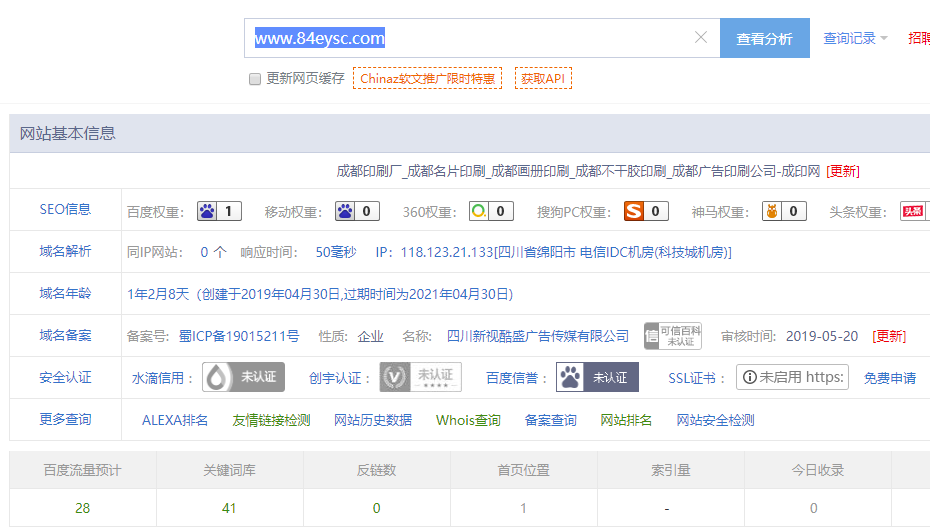Click the ICP record number 蜀ICP备19015211号
930x528 pixels.
tap(239, 336)
